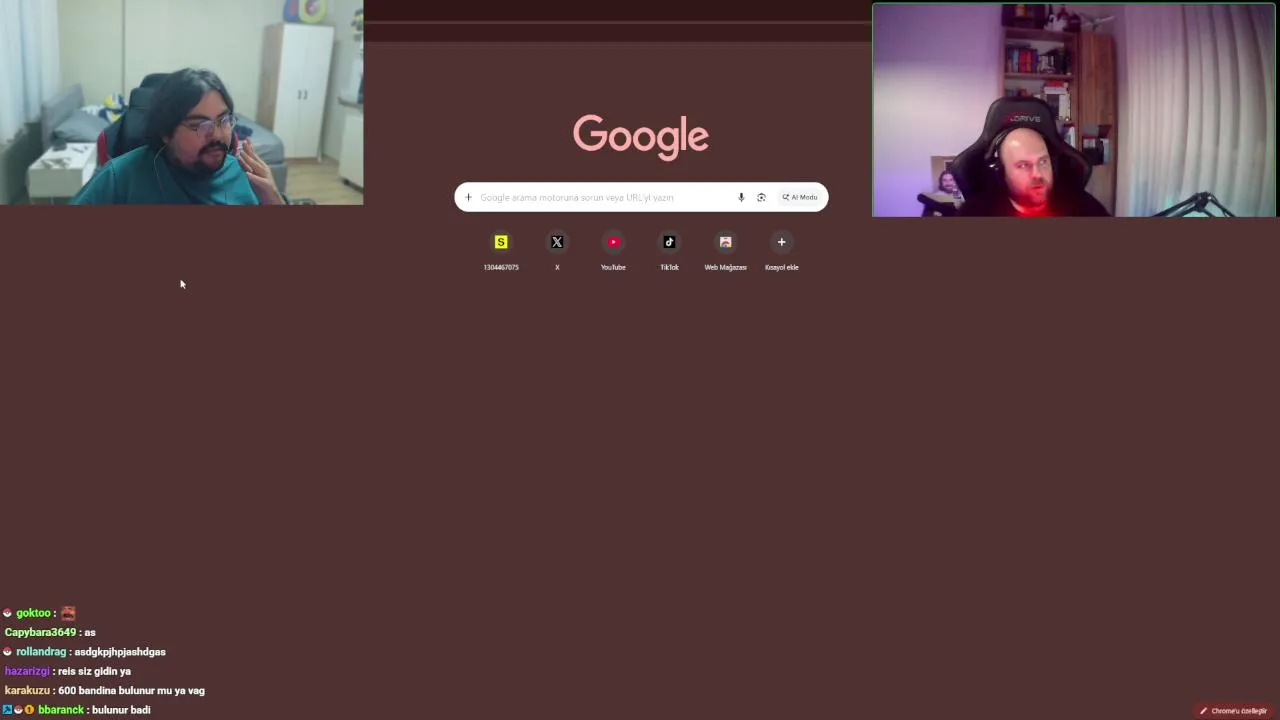Screen dimensions: 1280x720
Task: Focus the Google search input field
Action: 641,197
